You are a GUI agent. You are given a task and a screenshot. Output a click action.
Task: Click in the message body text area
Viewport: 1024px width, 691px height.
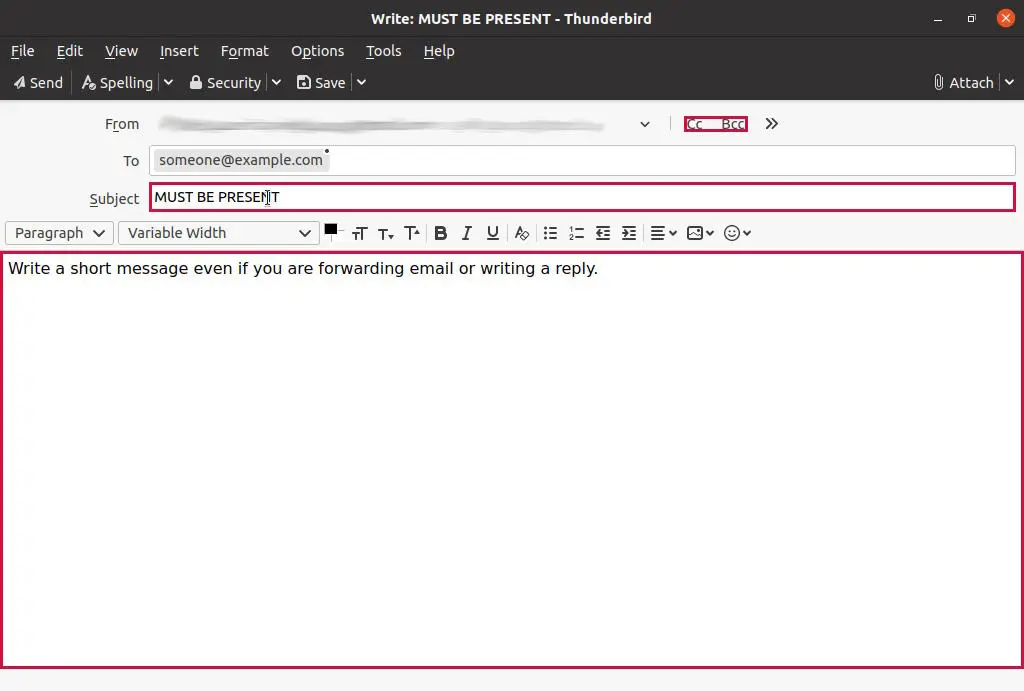click(x=512, y=460)
